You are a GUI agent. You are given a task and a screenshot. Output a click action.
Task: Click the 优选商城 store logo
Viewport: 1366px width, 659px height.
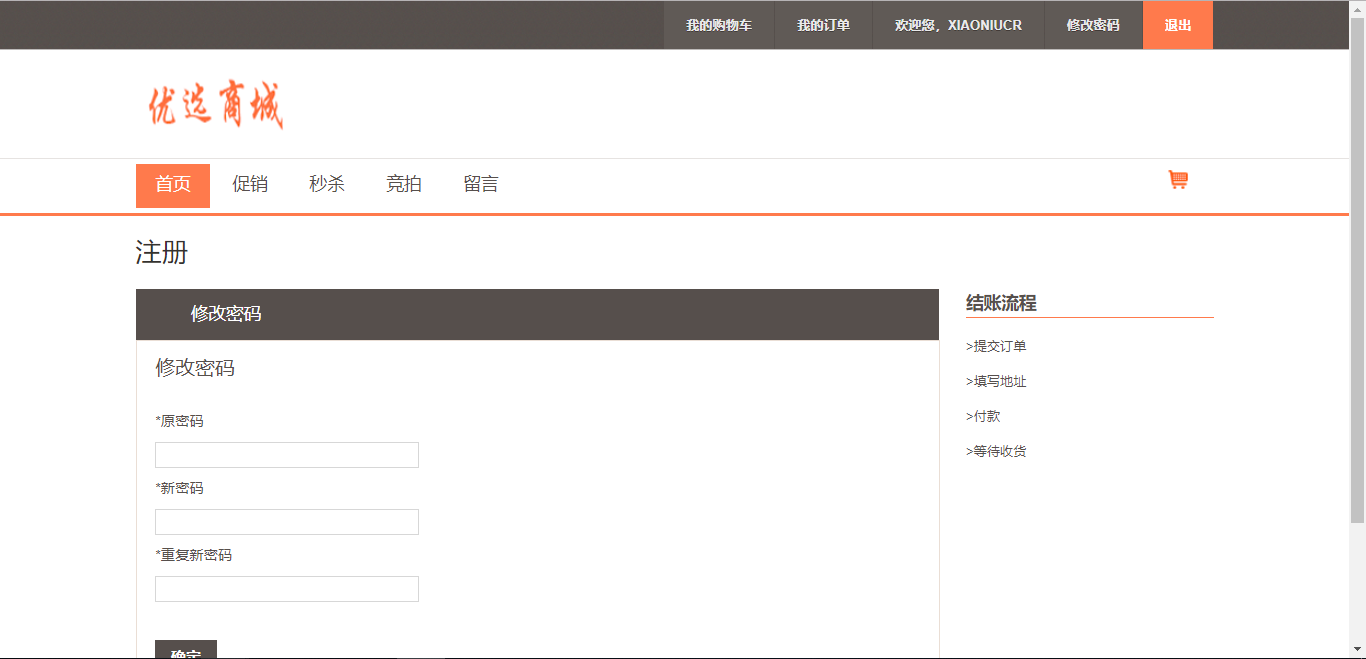tap(216, 105)
